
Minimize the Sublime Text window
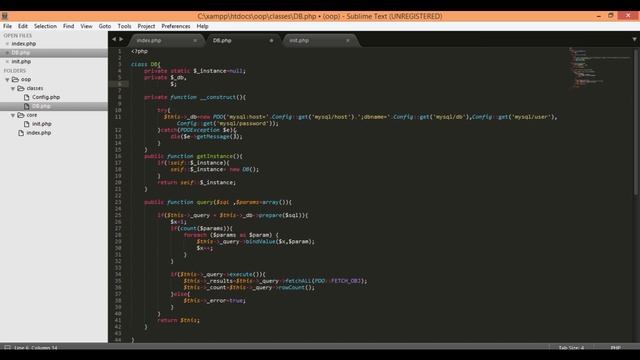599,16
